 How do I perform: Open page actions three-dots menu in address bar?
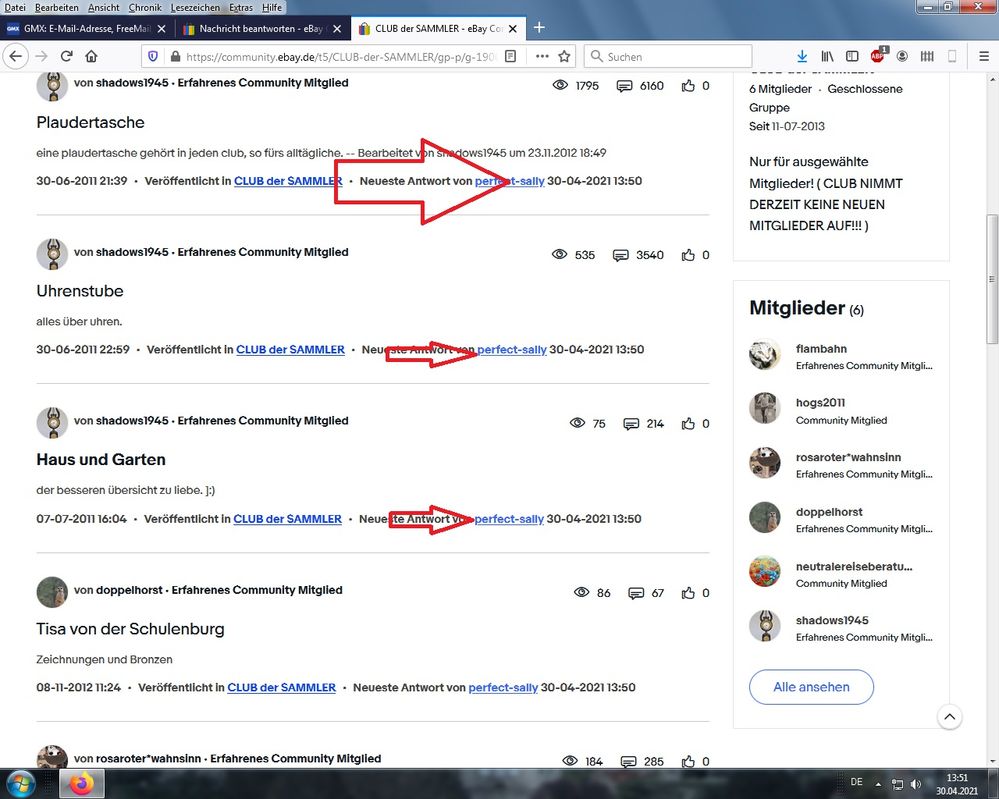coord(541,57)
